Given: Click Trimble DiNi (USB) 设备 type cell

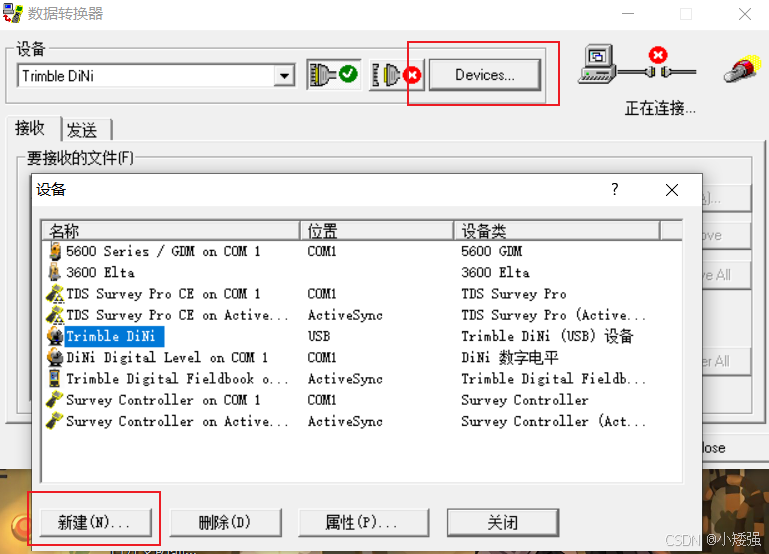Looking at the screenshot, I should (x=547, y=336).
